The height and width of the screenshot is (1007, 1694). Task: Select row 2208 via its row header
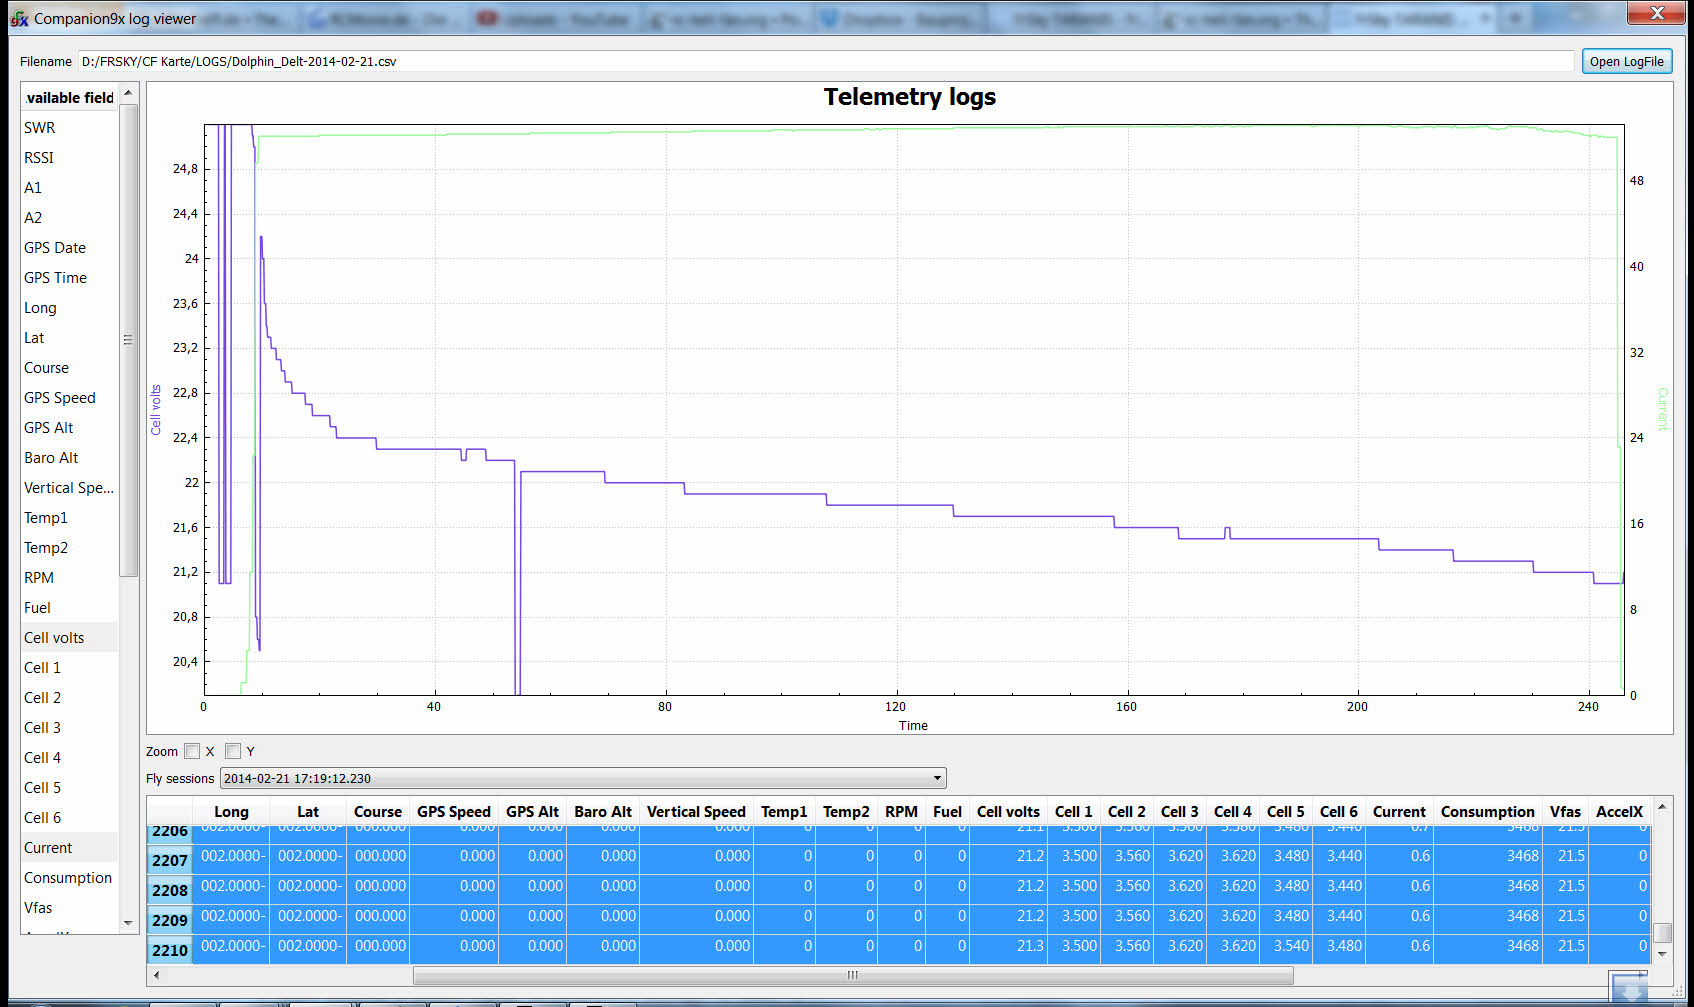point(169,890)
